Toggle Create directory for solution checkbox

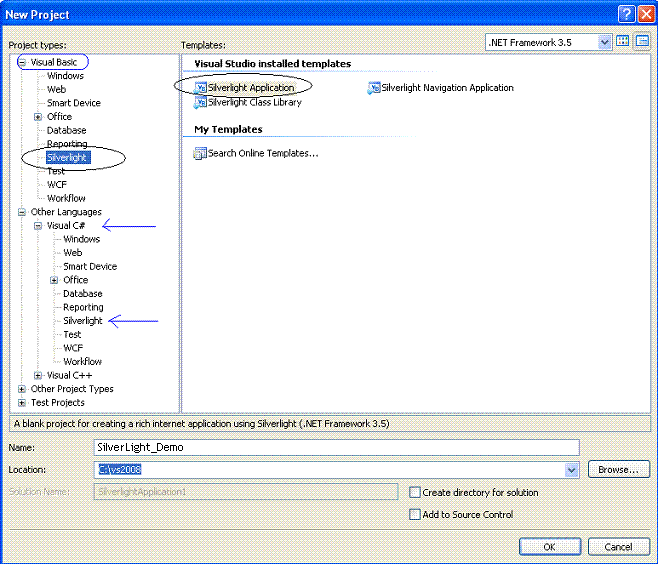tap(415, 492)
